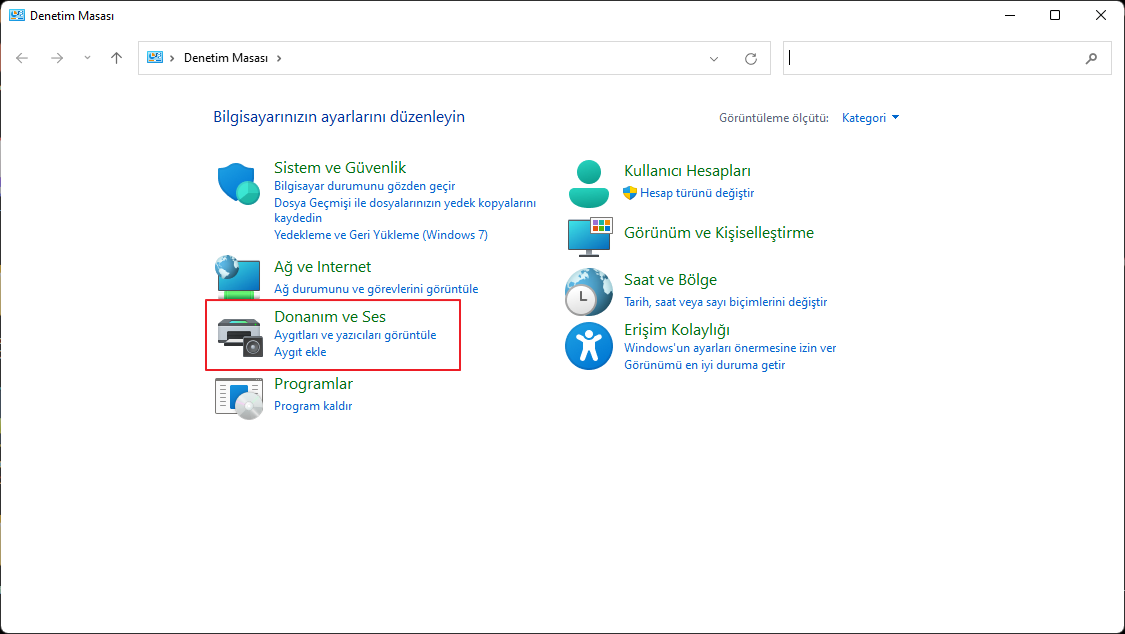The width and height of the screenshot is (1125, 634).
Task: Select Denetim Masası in the breadcrumb path
Action: tap(226, 58)
